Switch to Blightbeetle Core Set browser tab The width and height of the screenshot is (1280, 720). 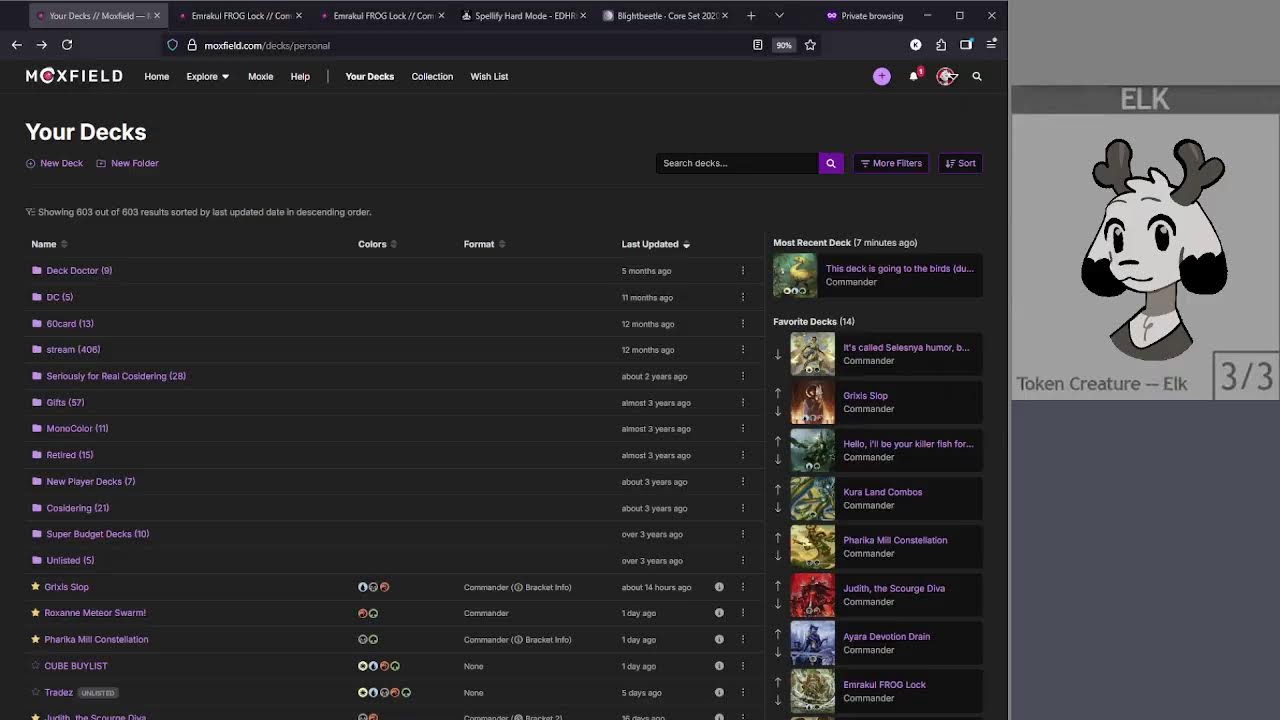[667, 16]
